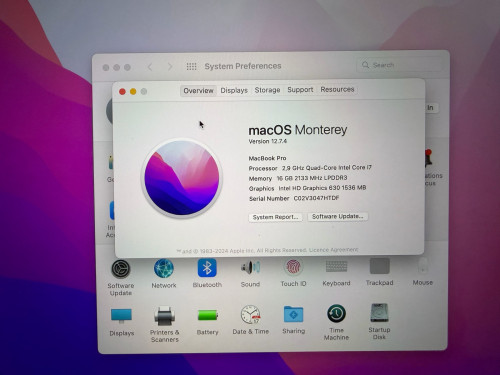
Task: Focus the System Preferences Search field
Action: (399, 65)
